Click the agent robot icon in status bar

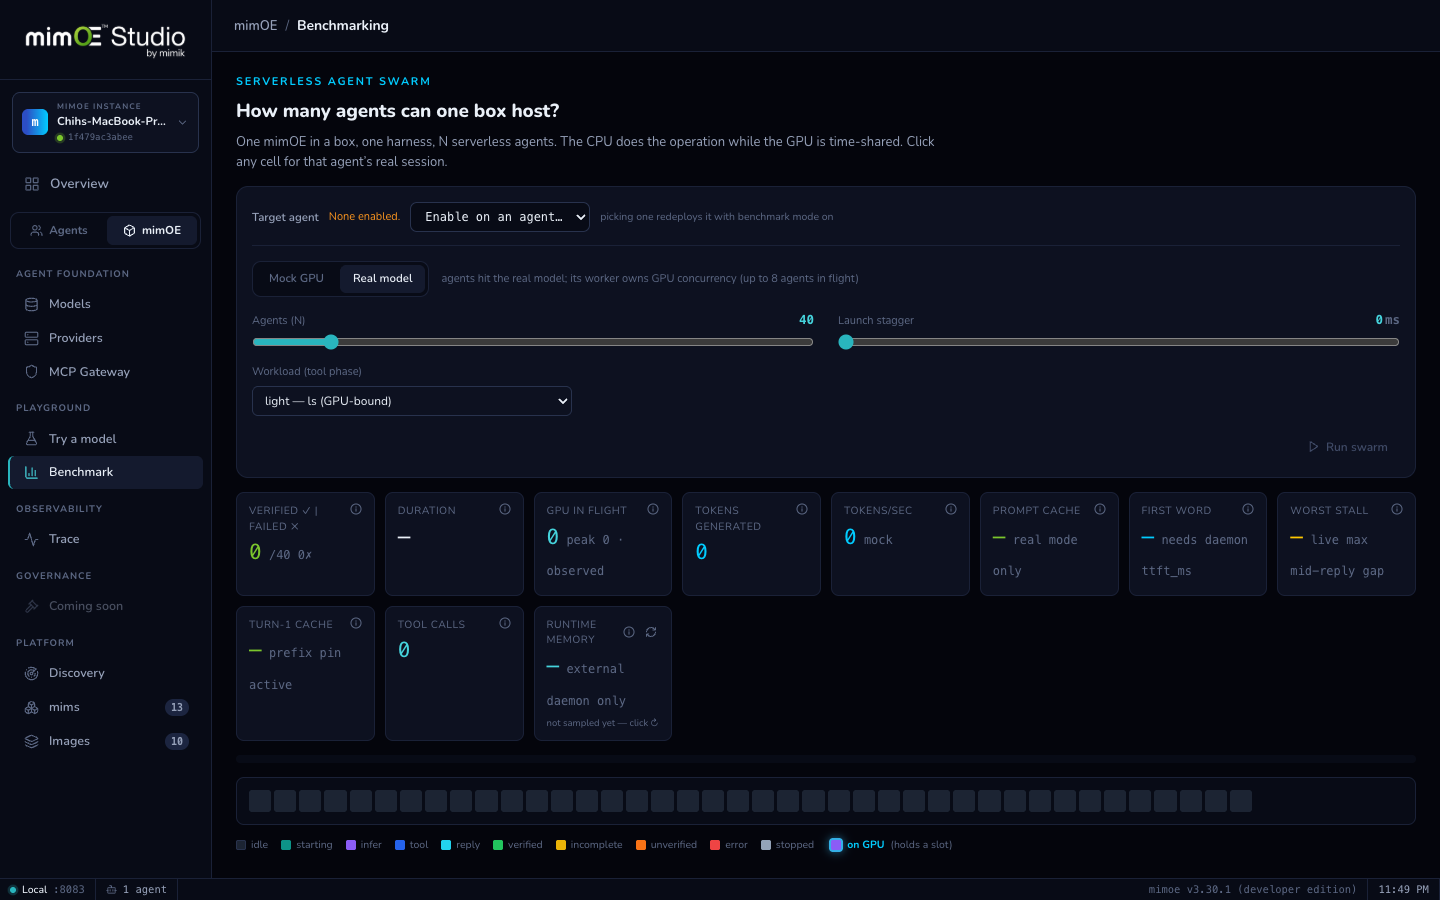click(x=112, y=889)
